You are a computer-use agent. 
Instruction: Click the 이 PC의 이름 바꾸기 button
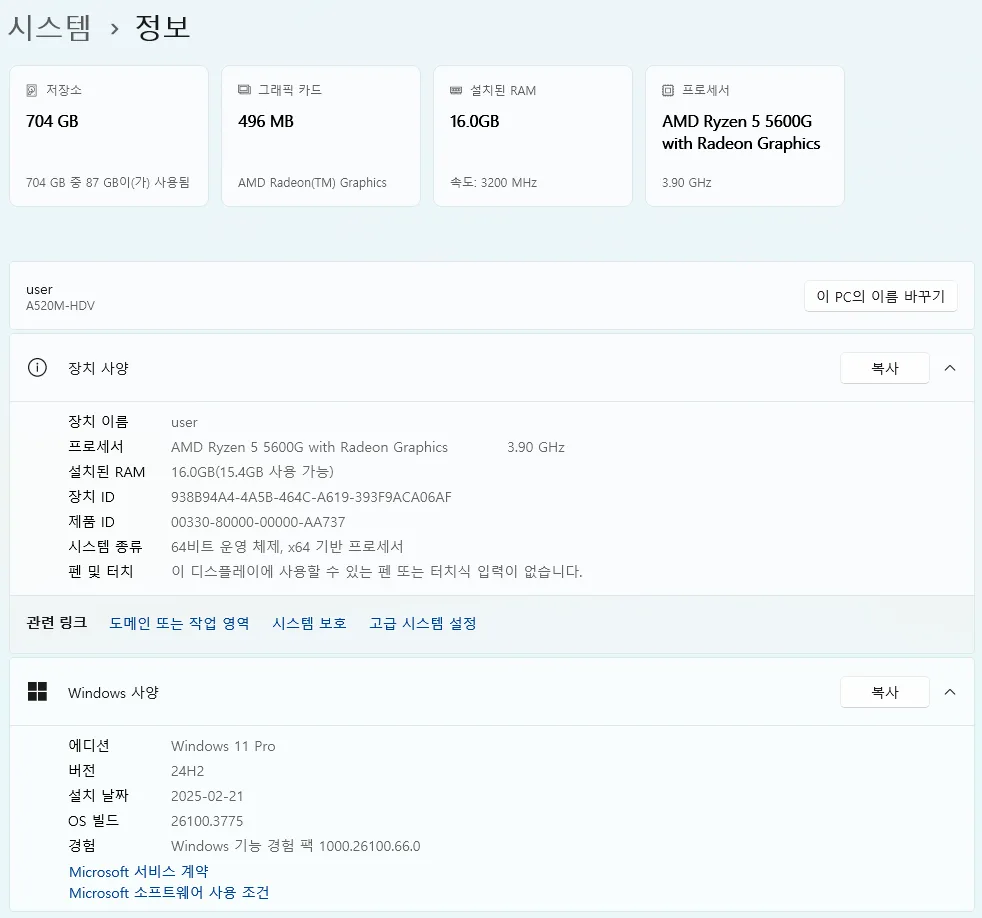pos(881,296)
